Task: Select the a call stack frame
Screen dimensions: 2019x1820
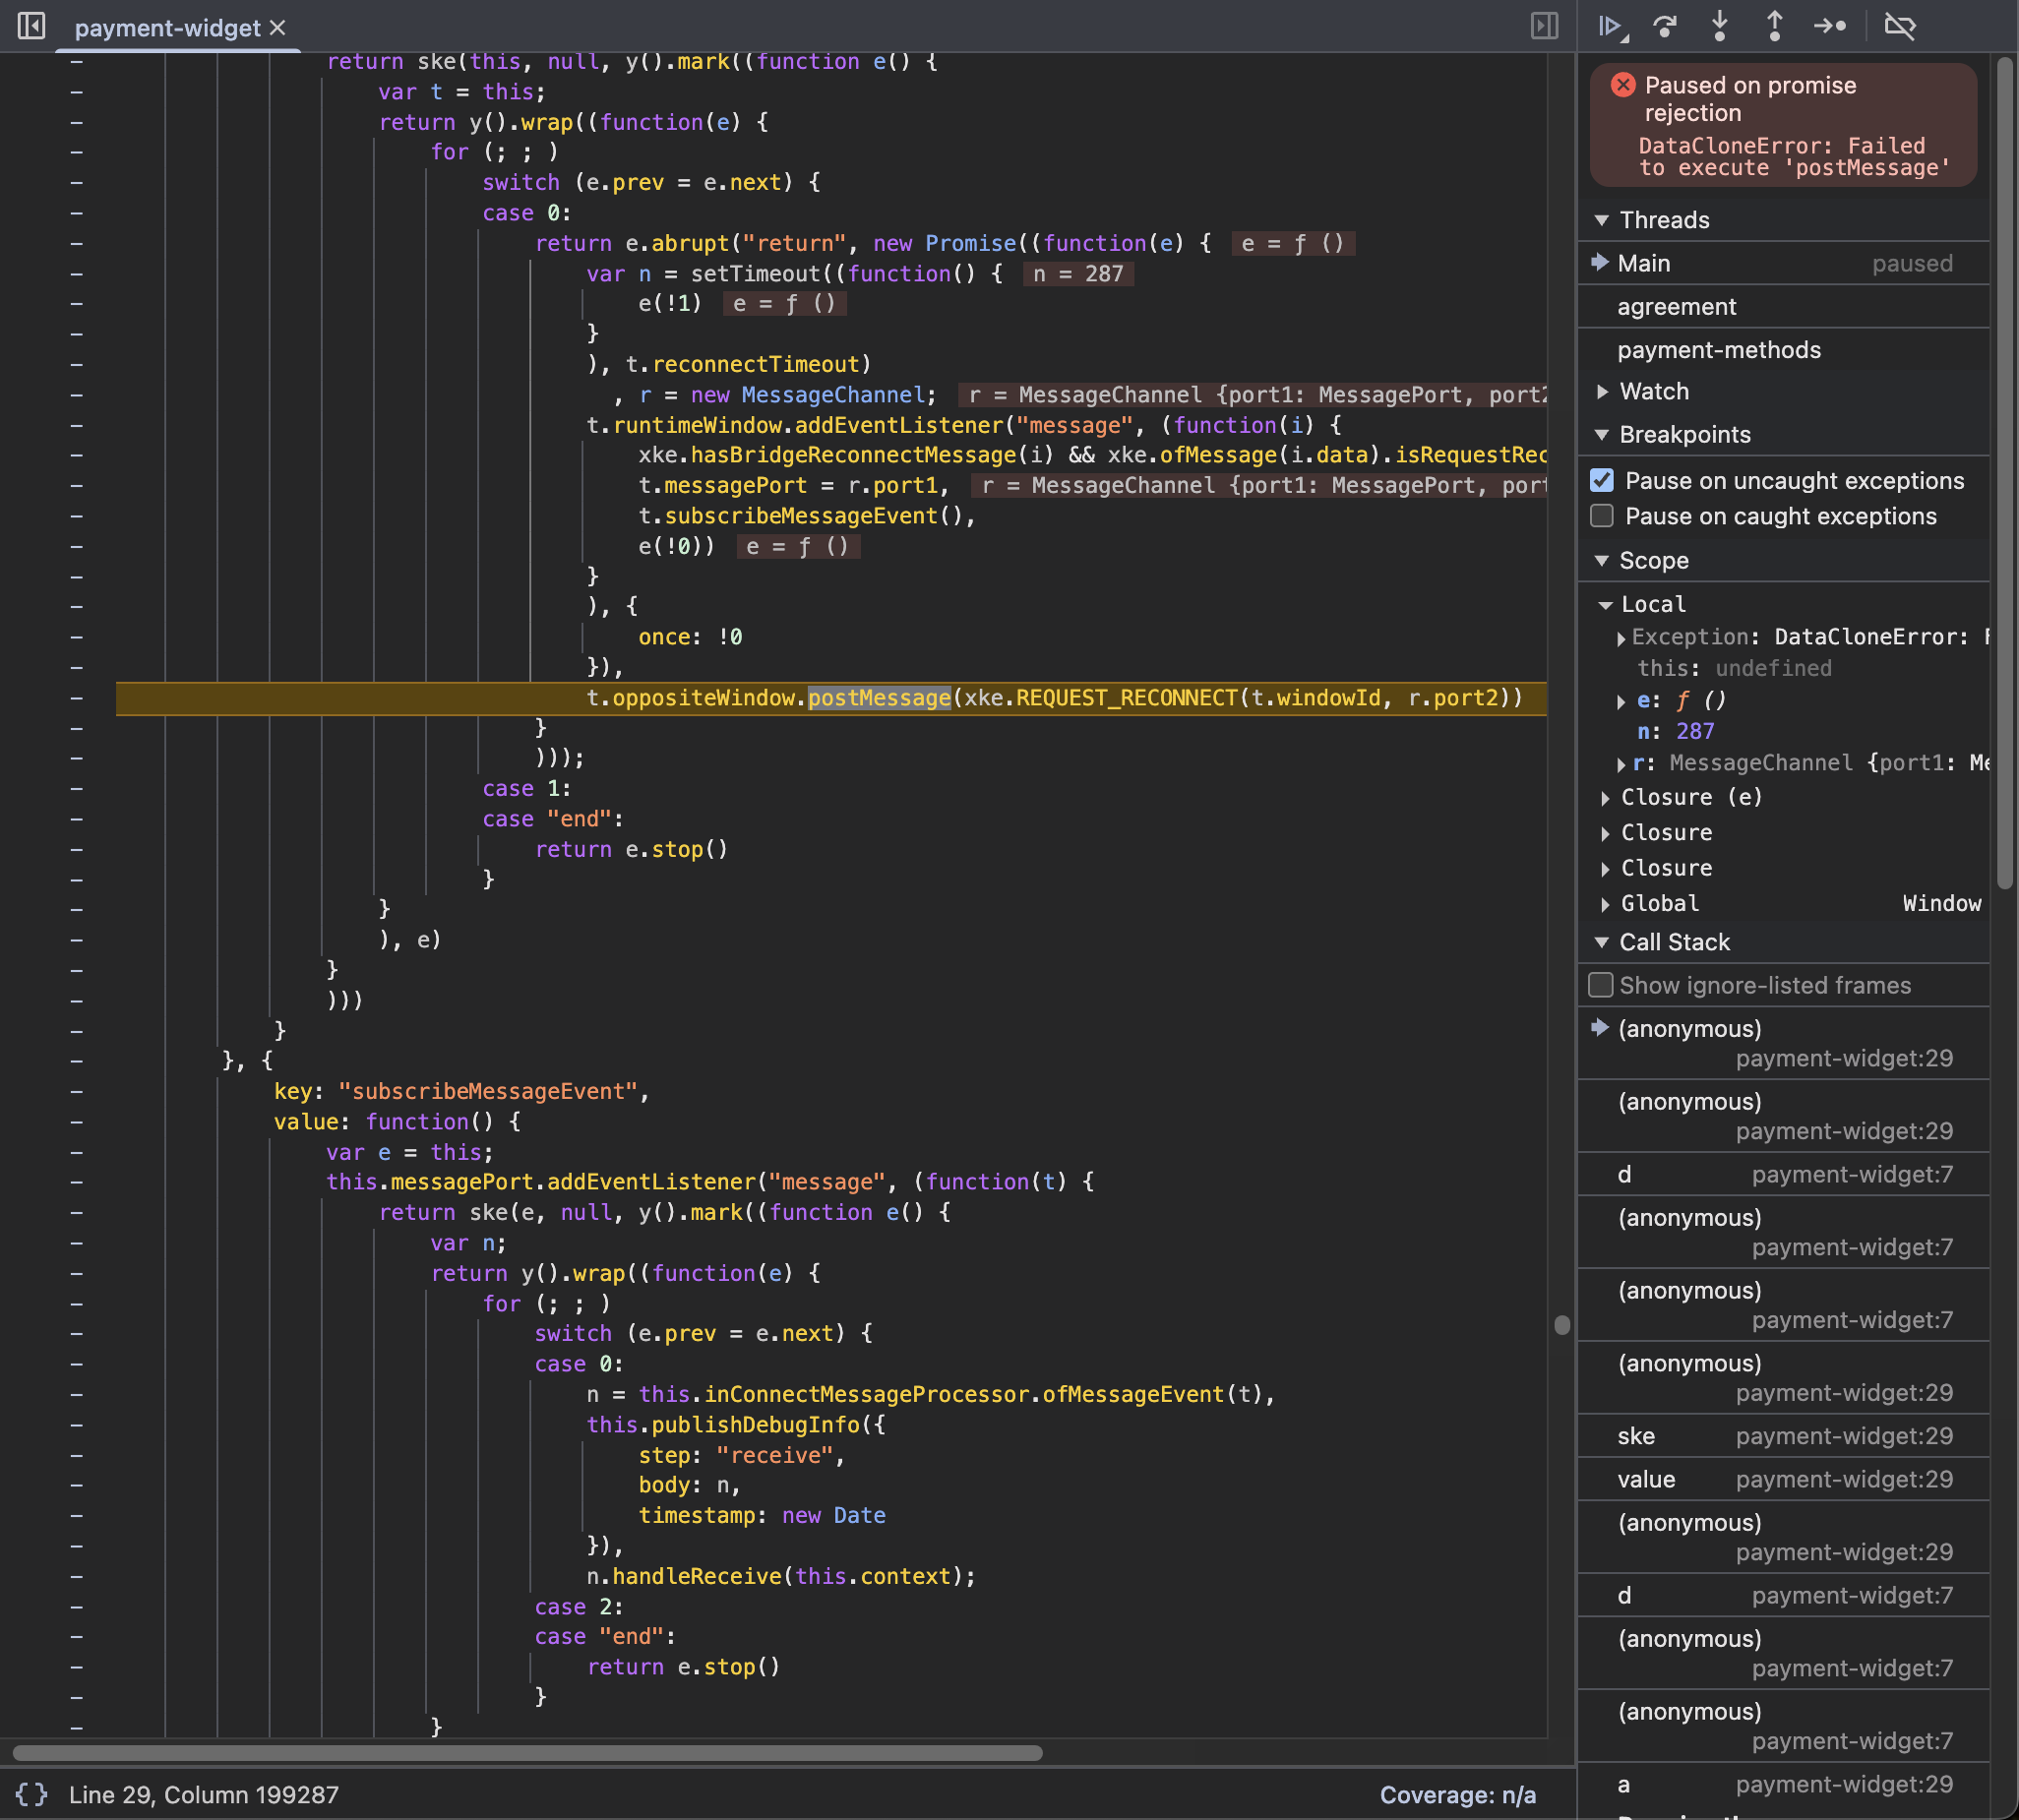Action: click(1783, 1784)
